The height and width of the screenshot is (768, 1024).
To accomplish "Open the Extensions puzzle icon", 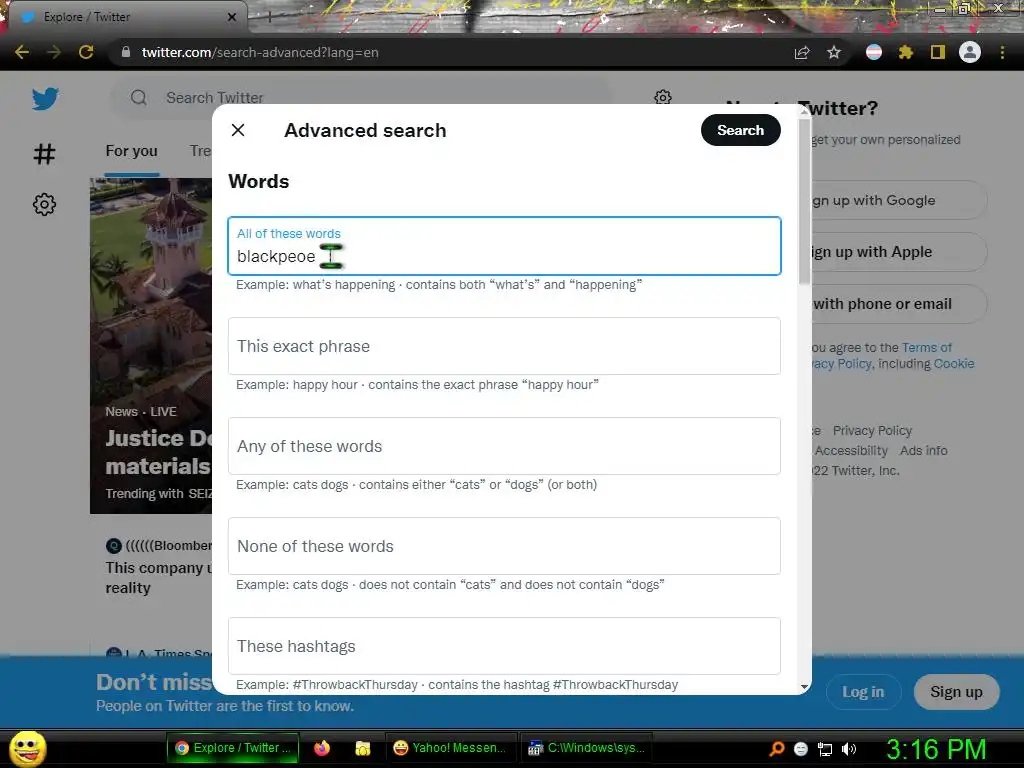I will (x=906, y=52).
